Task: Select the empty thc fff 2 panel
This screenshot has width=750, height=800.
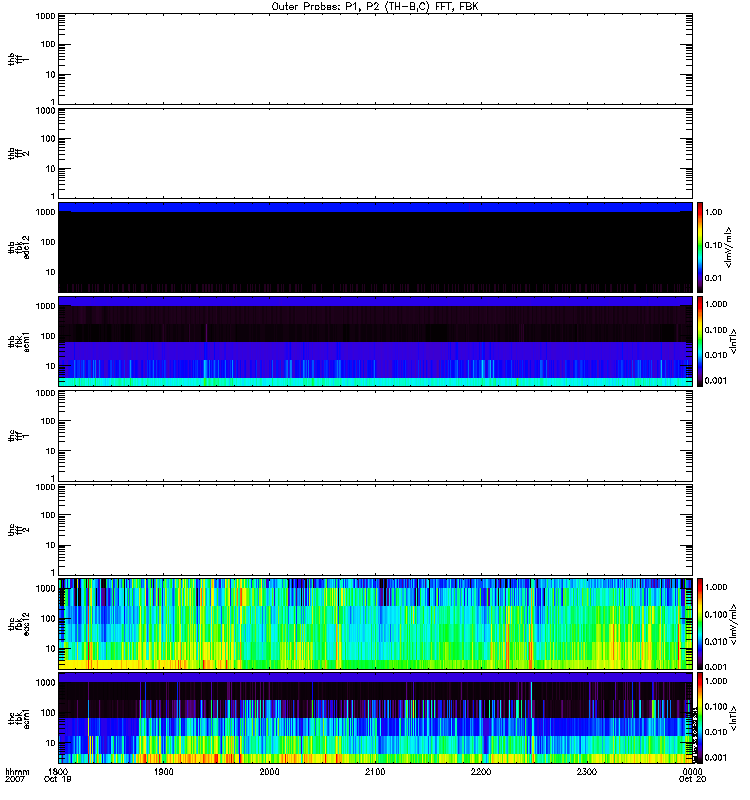Action: 375,530
